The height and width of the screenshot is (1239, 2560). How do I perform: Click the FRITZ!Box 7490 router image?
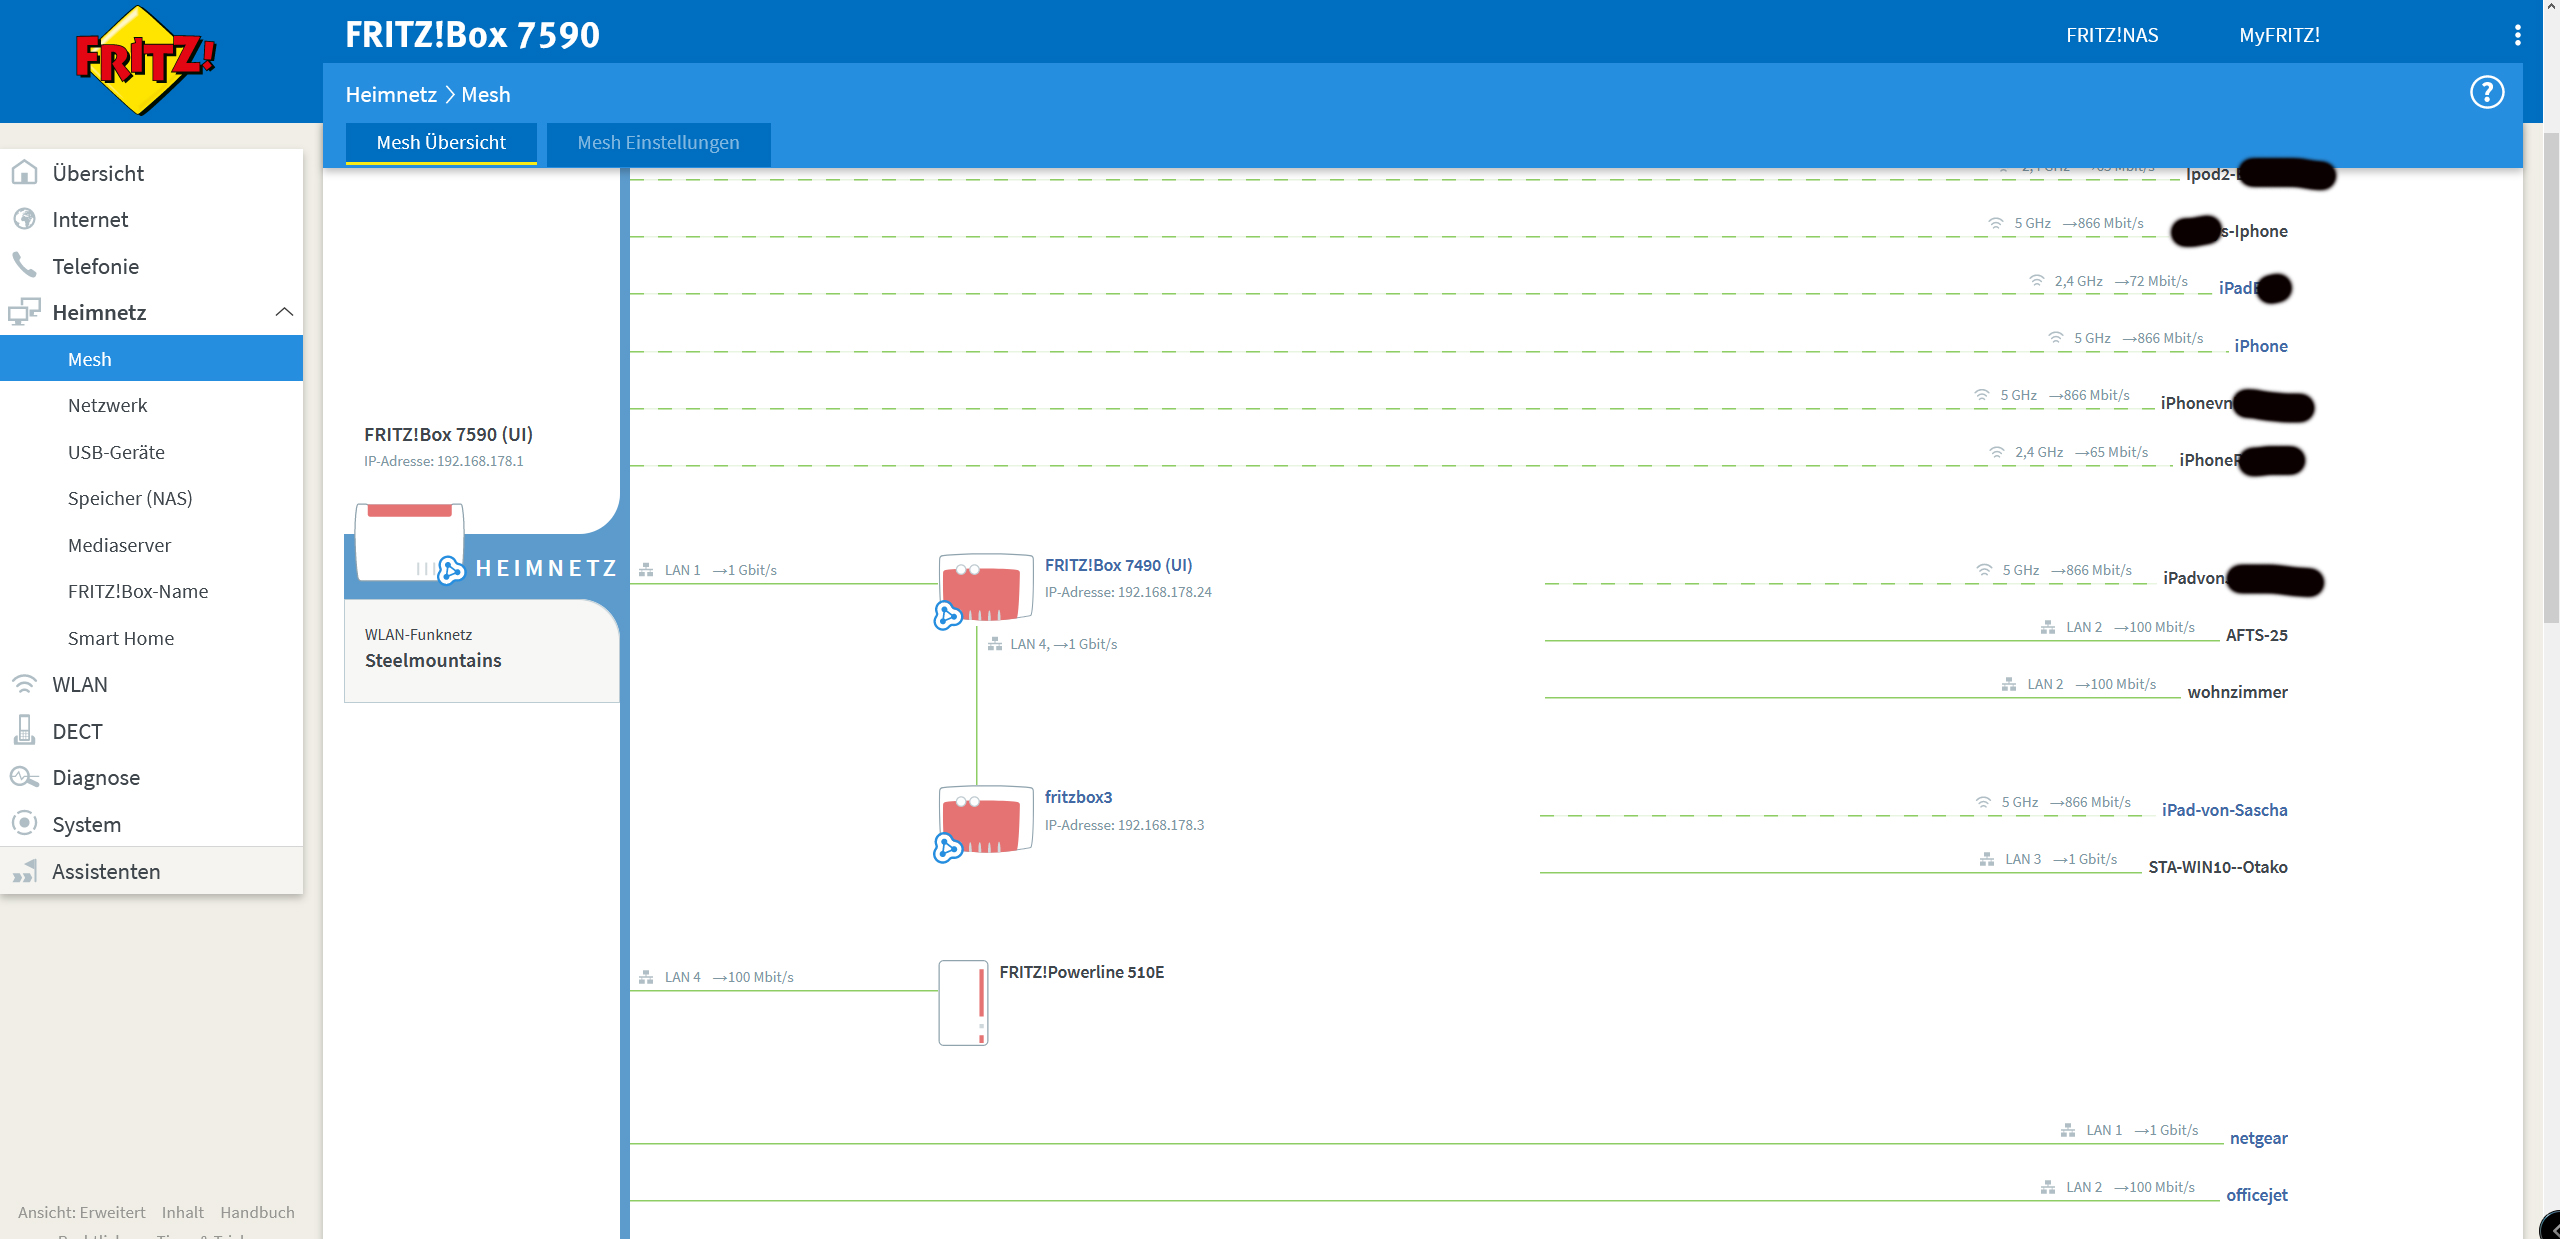pyautogui.click(x=986, y=589)
